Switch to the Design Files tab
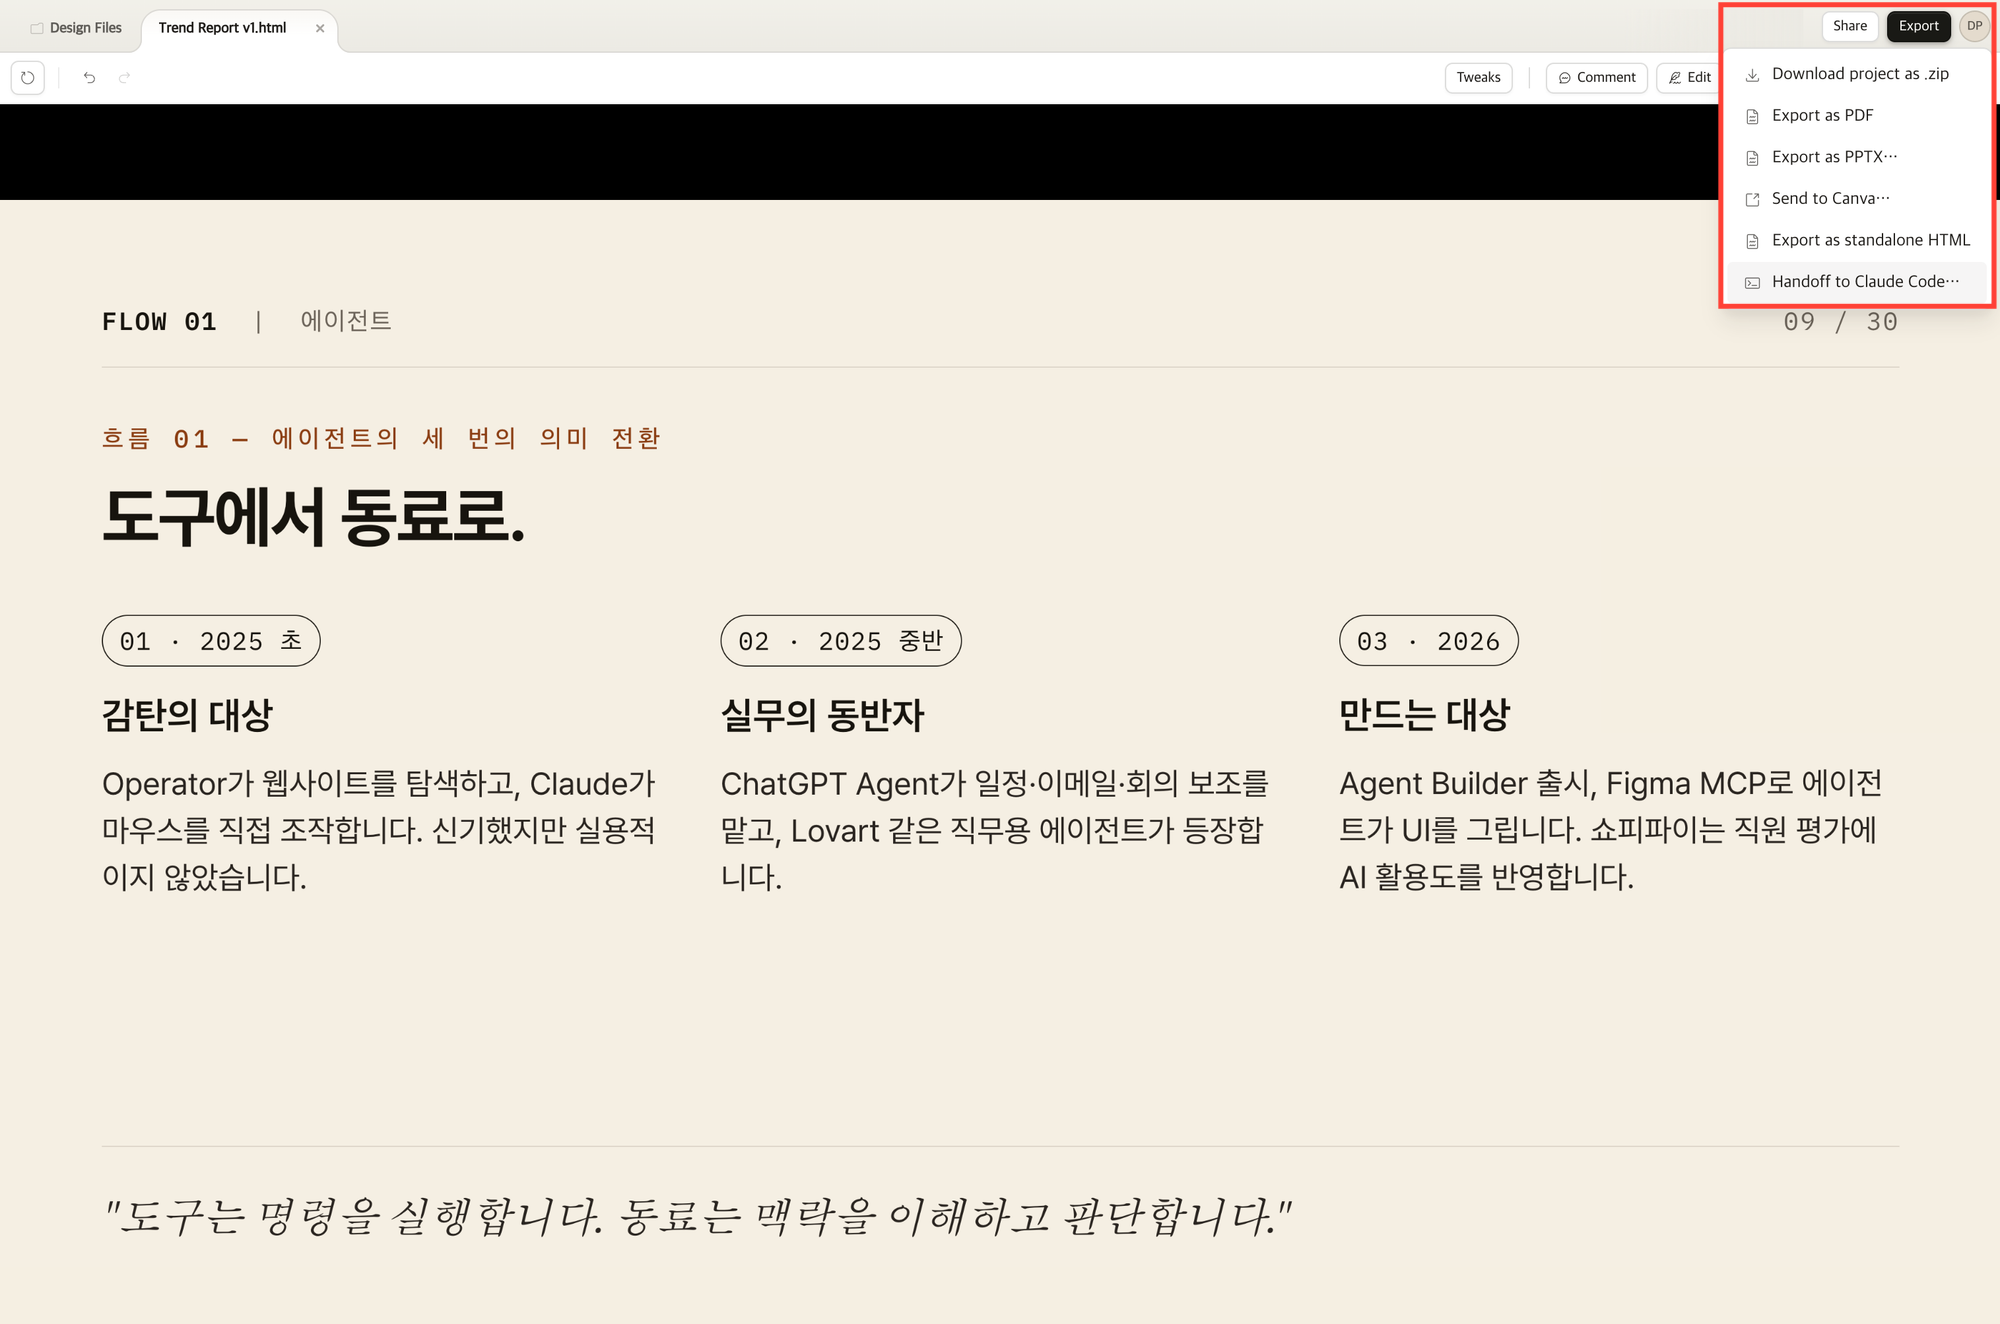This screenshot has height=1324, width=2000. [77, 28]
